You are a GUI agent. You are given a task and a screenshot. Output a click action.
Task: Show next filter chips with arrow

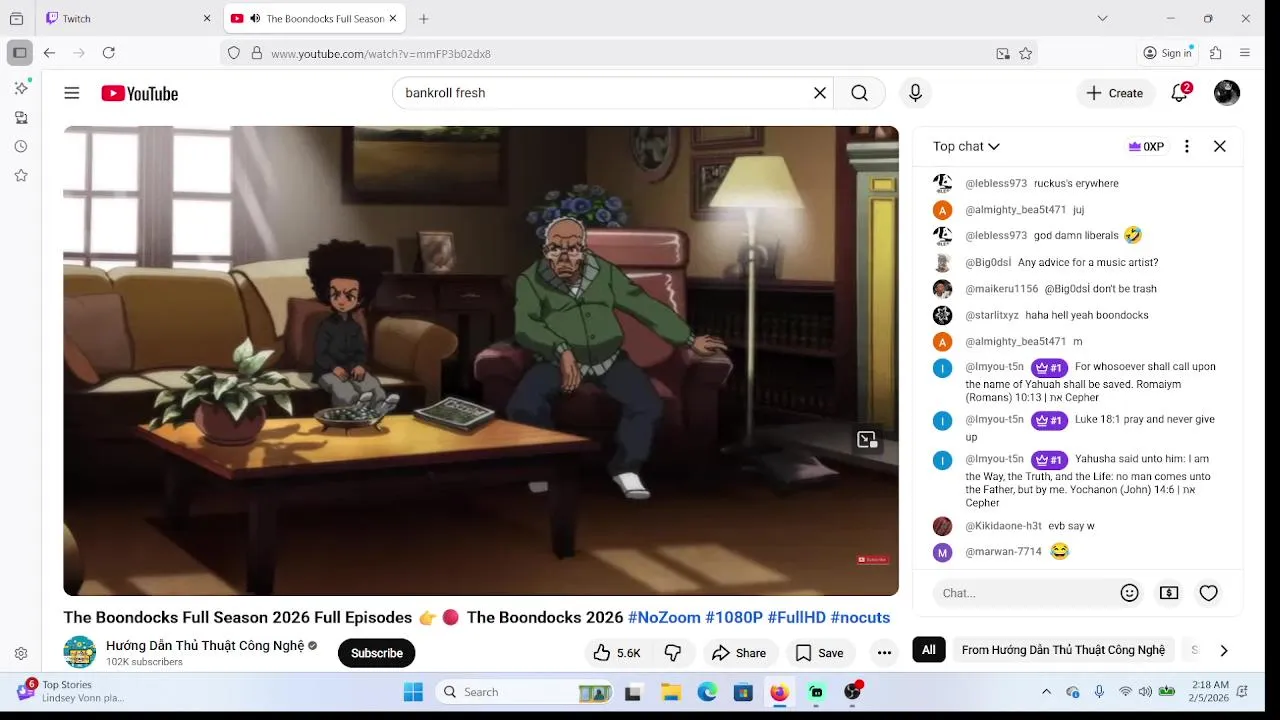point(1223,650)
